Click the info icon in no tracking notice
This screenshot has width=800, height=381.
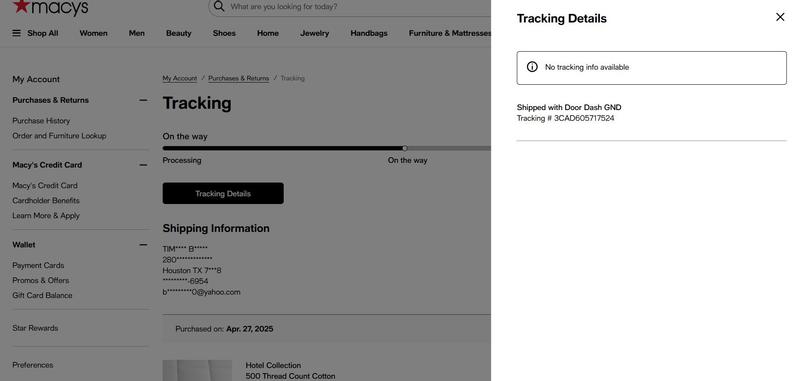(532, 67)
